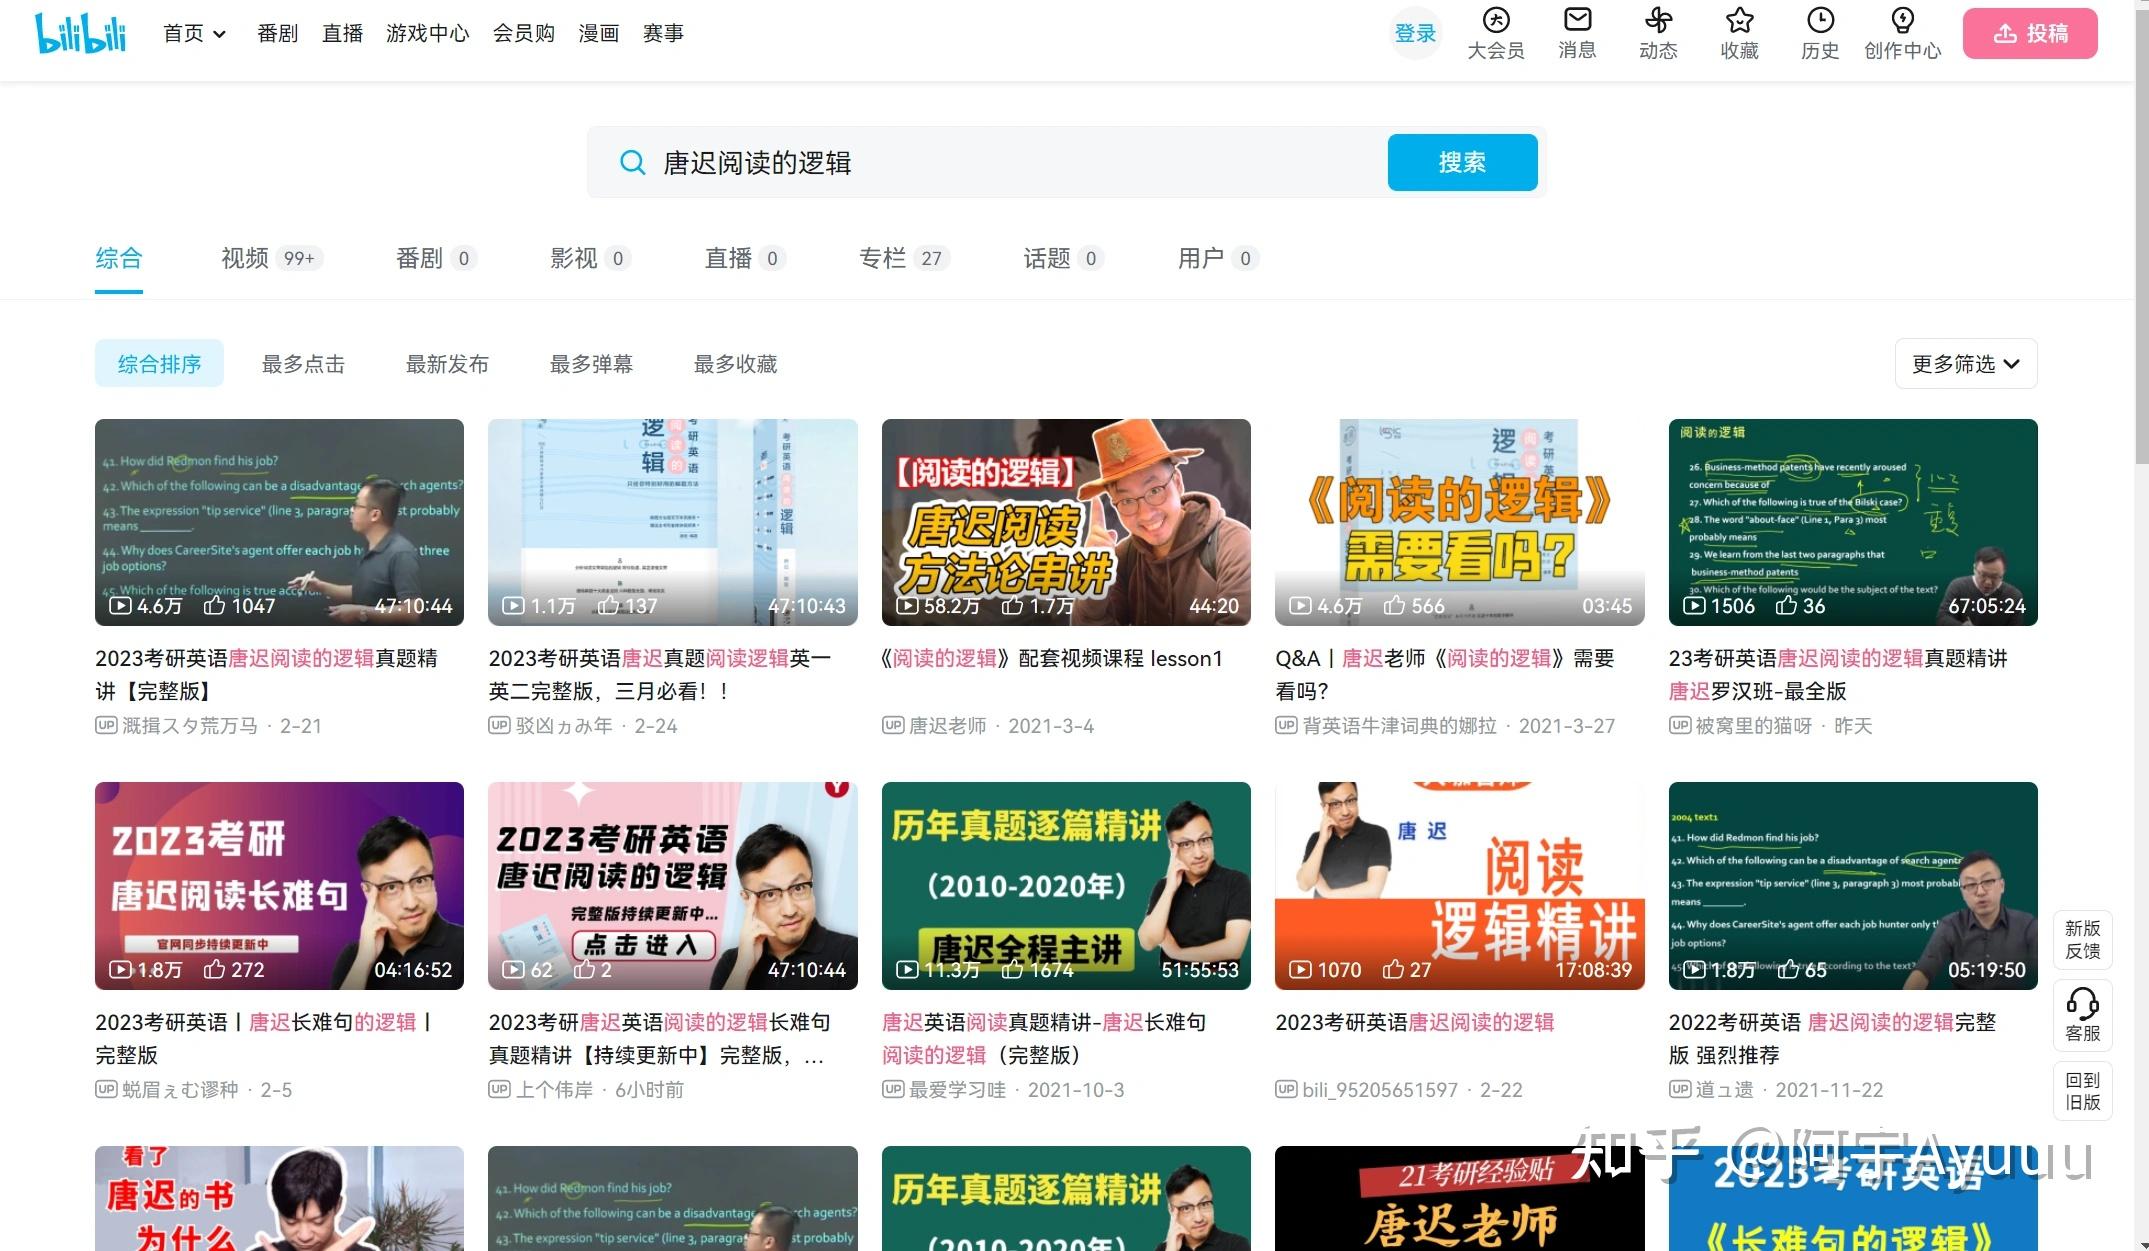The width and height of the screenshot is (2149, 1251).
Task: Open title 23考研英语唐迟阅读的逻辑真题精讲
Action: pos(1838,674)
